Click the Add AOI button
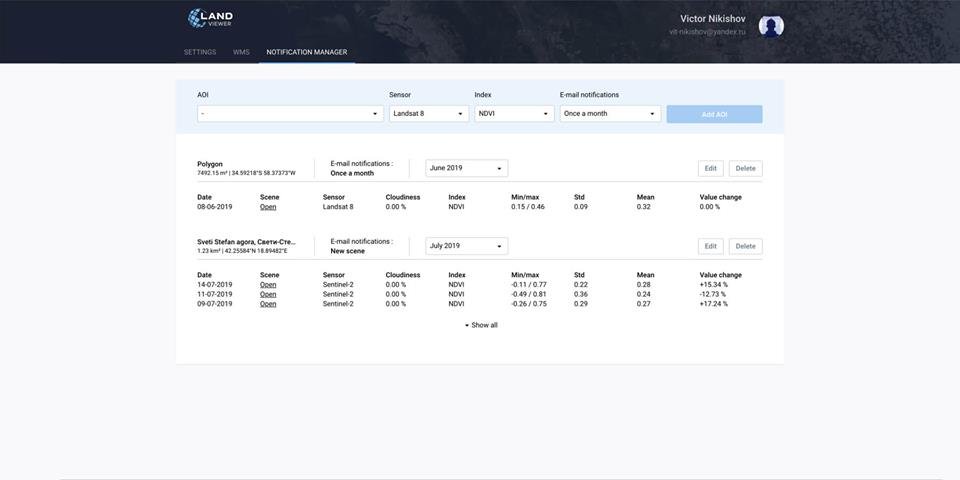 tap(714, 114)
